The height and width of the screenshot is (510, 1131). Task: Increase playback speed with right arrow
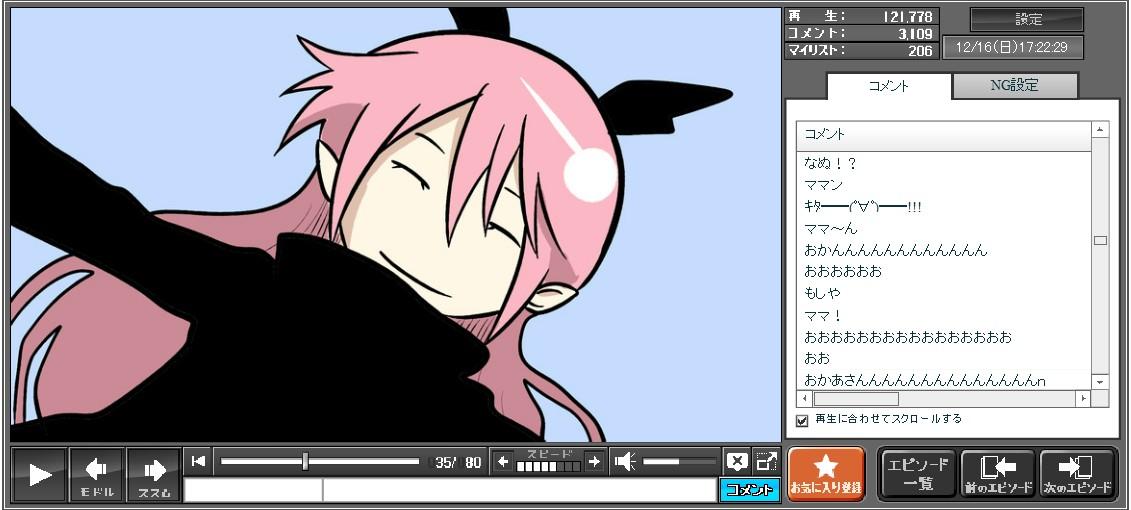click(x=594, y=461)
